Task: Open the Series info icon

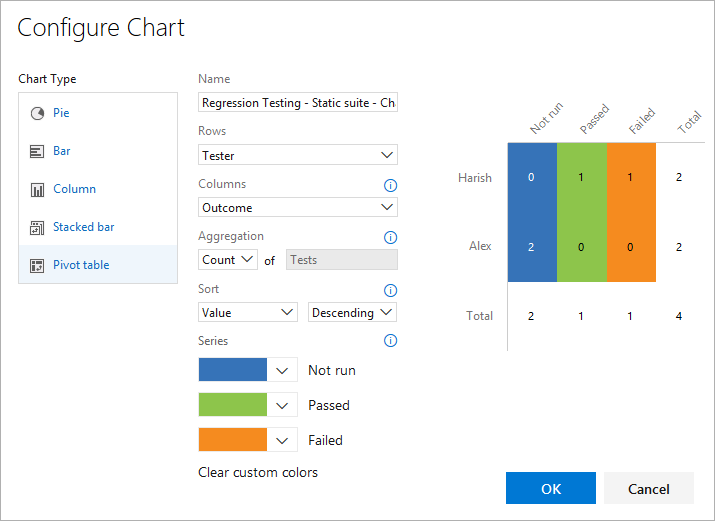Action: pyautogui.click(x=391, y=341)
